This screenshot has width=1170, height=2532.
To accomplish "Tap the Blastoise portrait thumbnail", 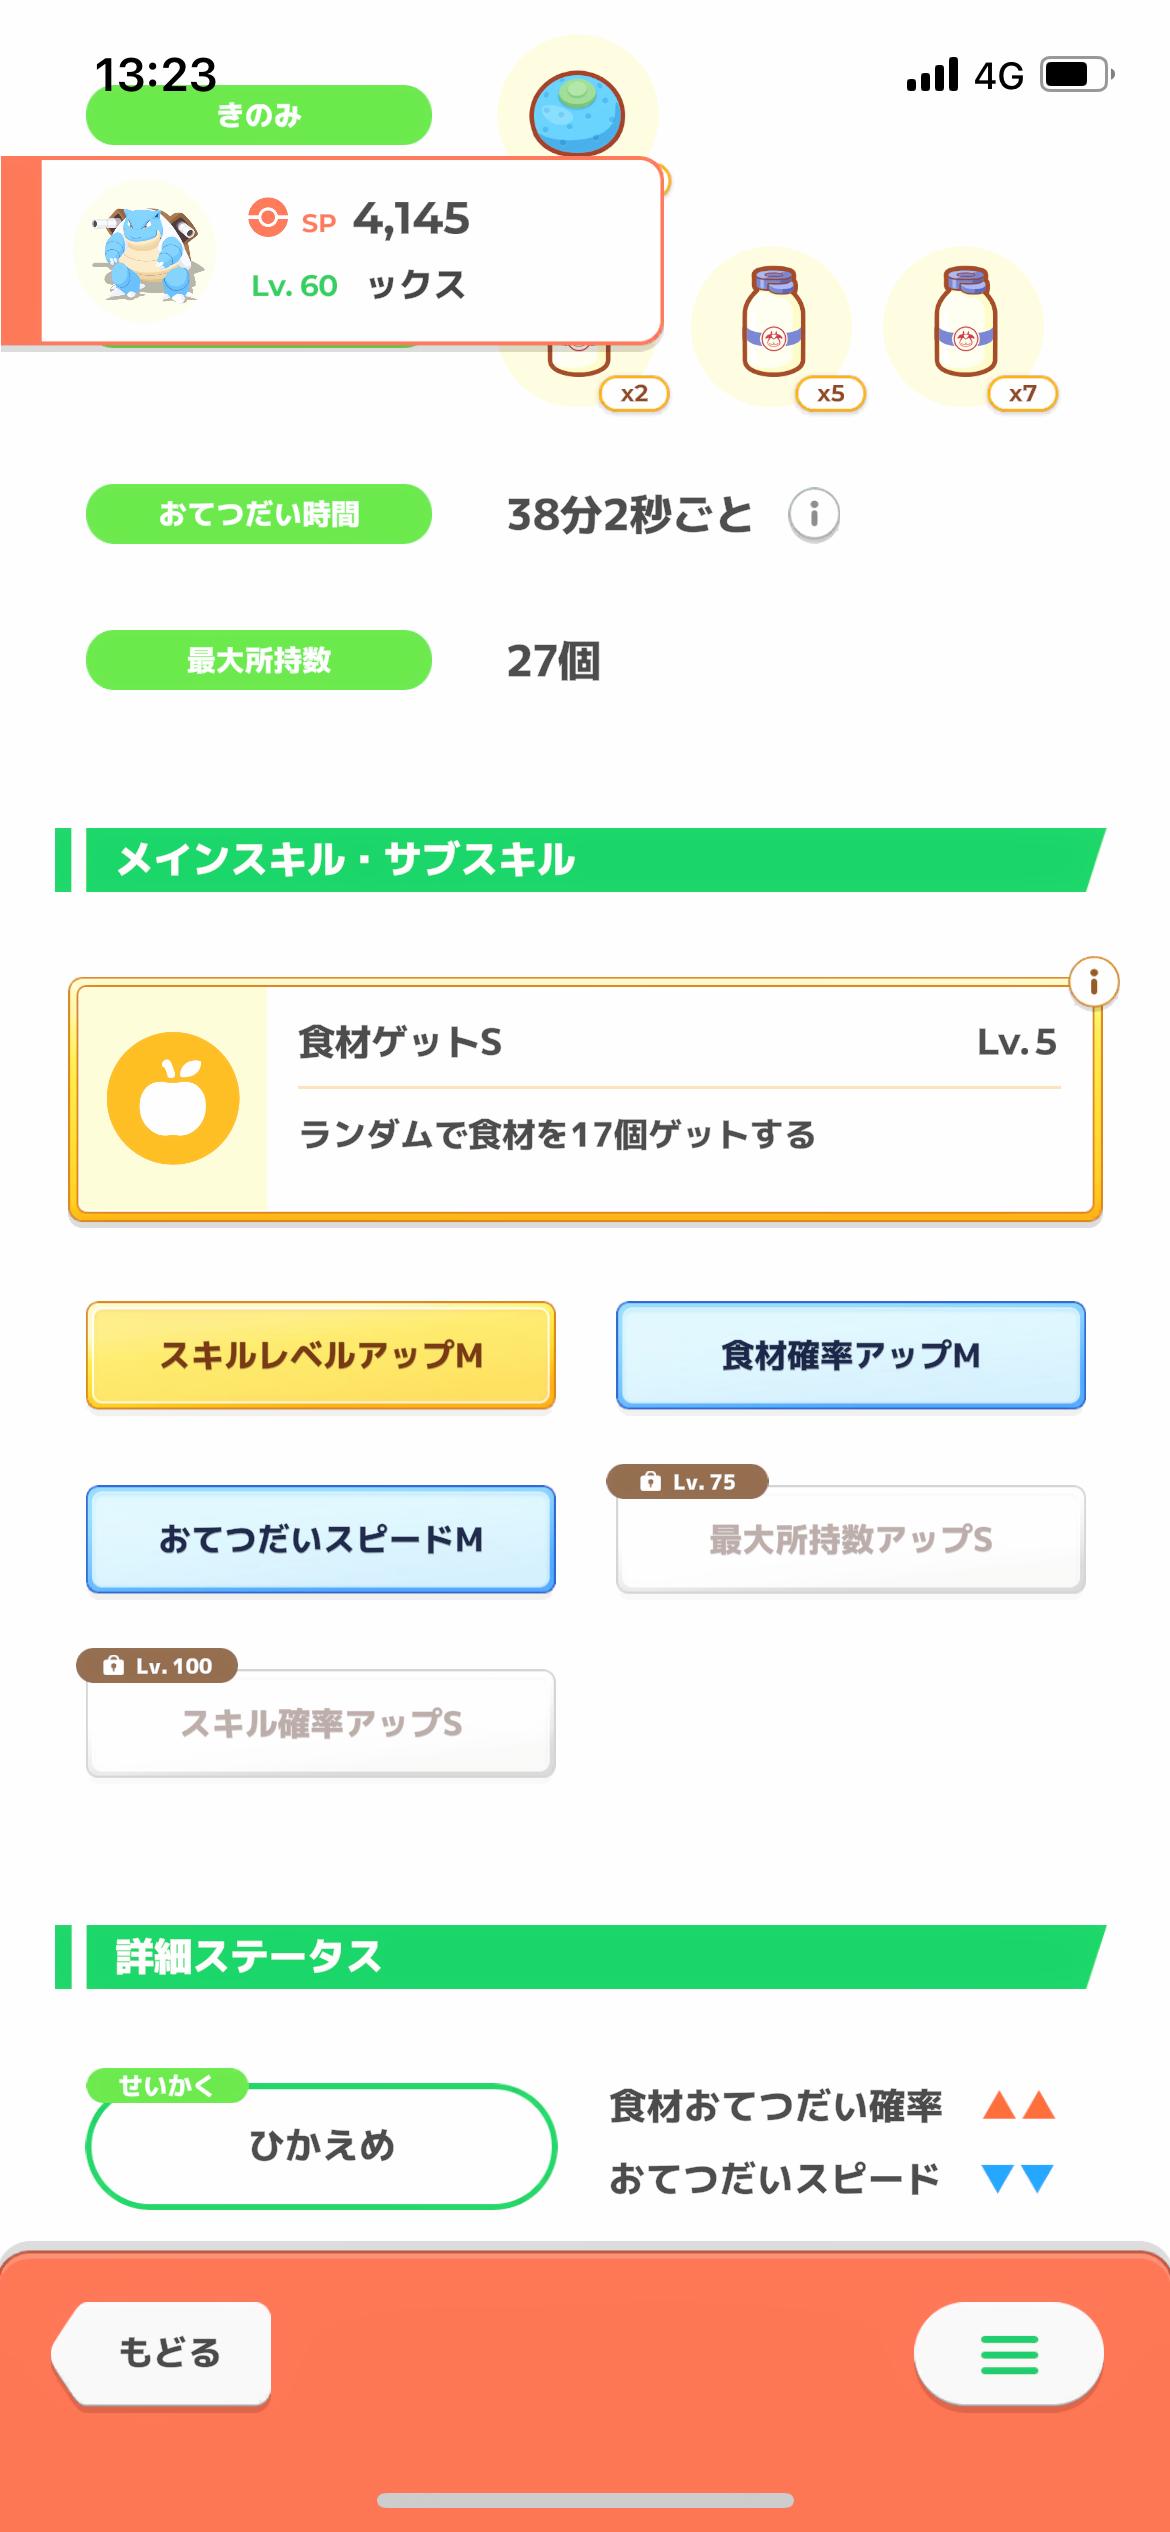I will (146, 251).
